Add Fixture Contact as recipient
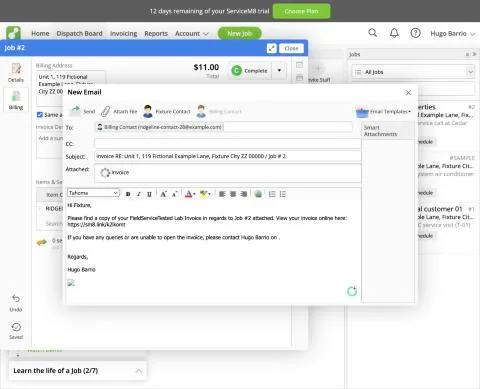 pyautogui.click(x=167, y=111)
